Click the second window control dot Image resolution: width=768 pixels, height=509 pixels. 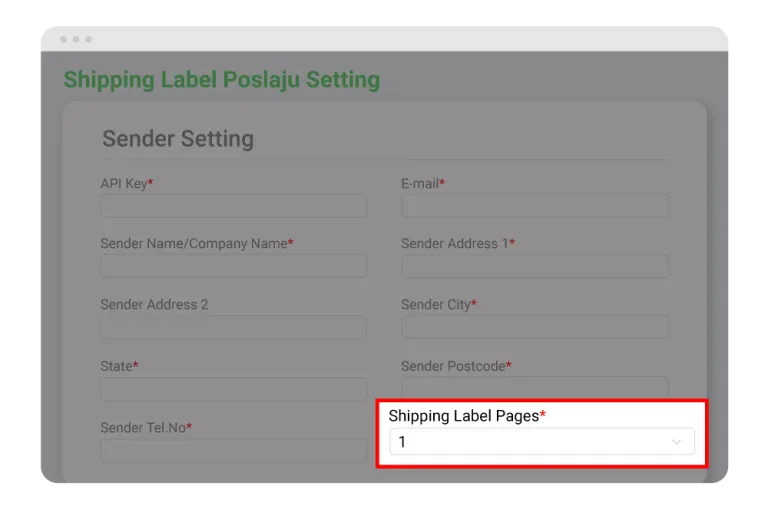pos(76,39)
